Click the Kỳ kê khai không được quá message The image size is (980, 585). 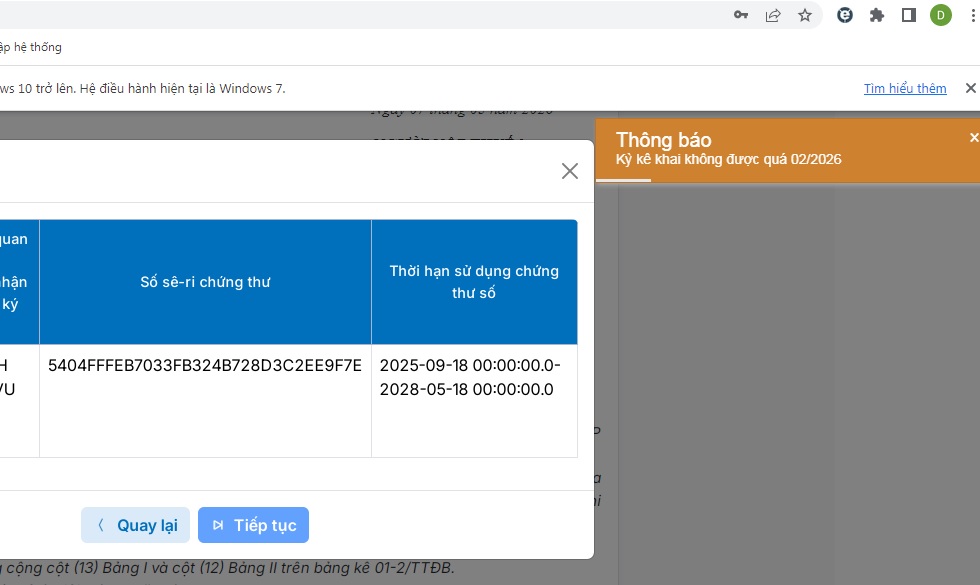[728, 160]
